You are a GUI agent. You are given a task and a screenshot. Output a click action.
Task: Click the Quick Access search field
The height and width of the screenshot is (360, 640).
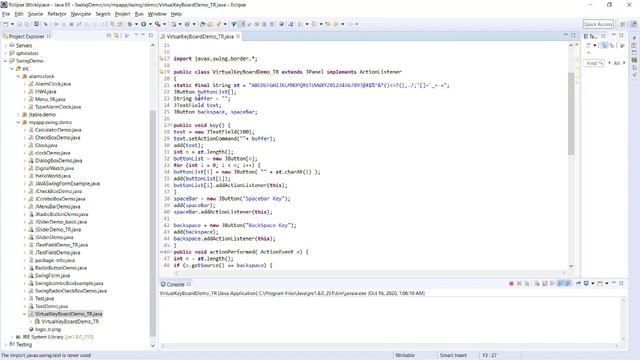(x=598, y=24)
